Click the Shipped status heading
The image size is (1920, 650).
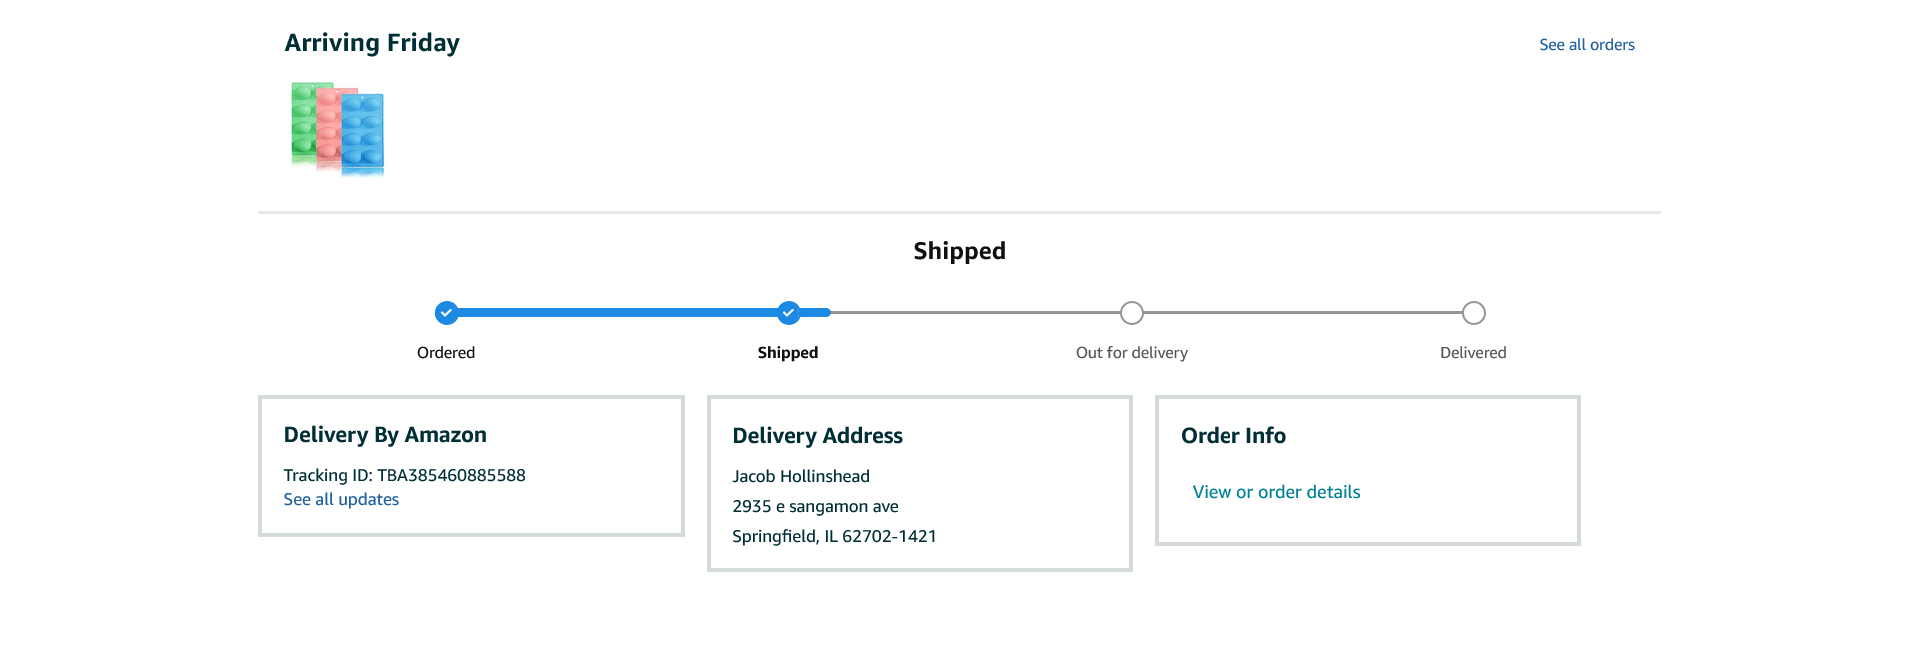(959, 251)
